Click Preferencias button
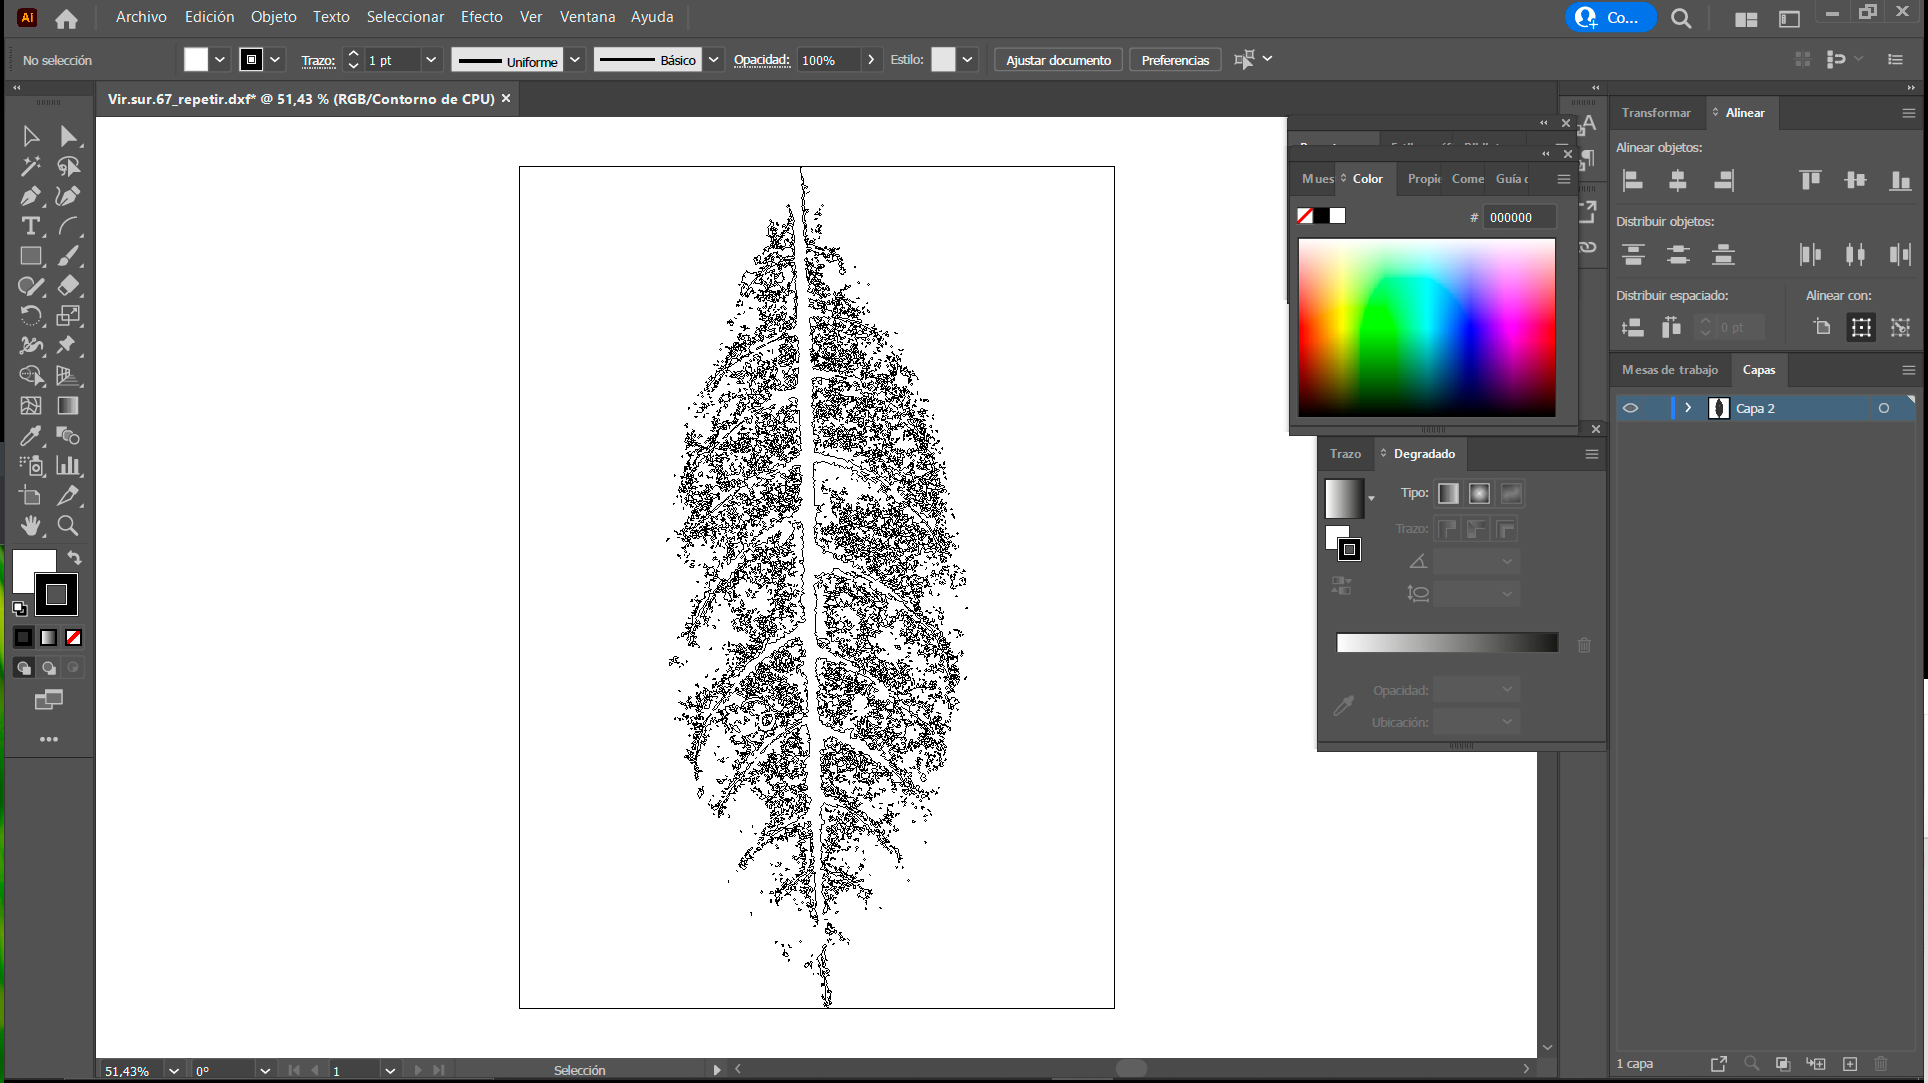1928x1083 pixels. tap(1175, 60)
